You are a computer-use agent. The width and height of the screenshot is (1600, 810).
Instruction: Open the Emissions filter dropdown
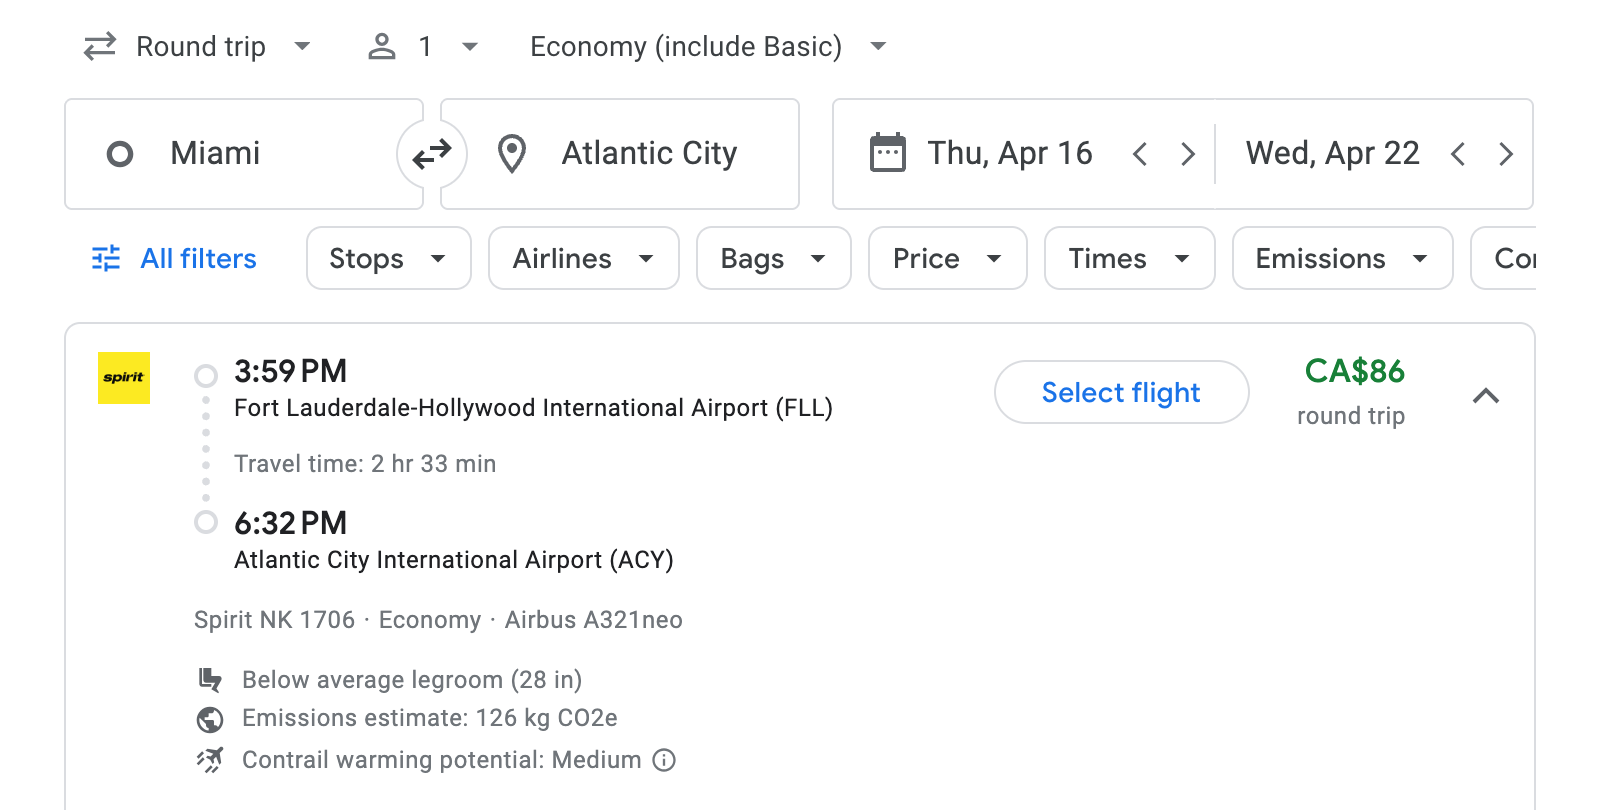coord(1343,258)
